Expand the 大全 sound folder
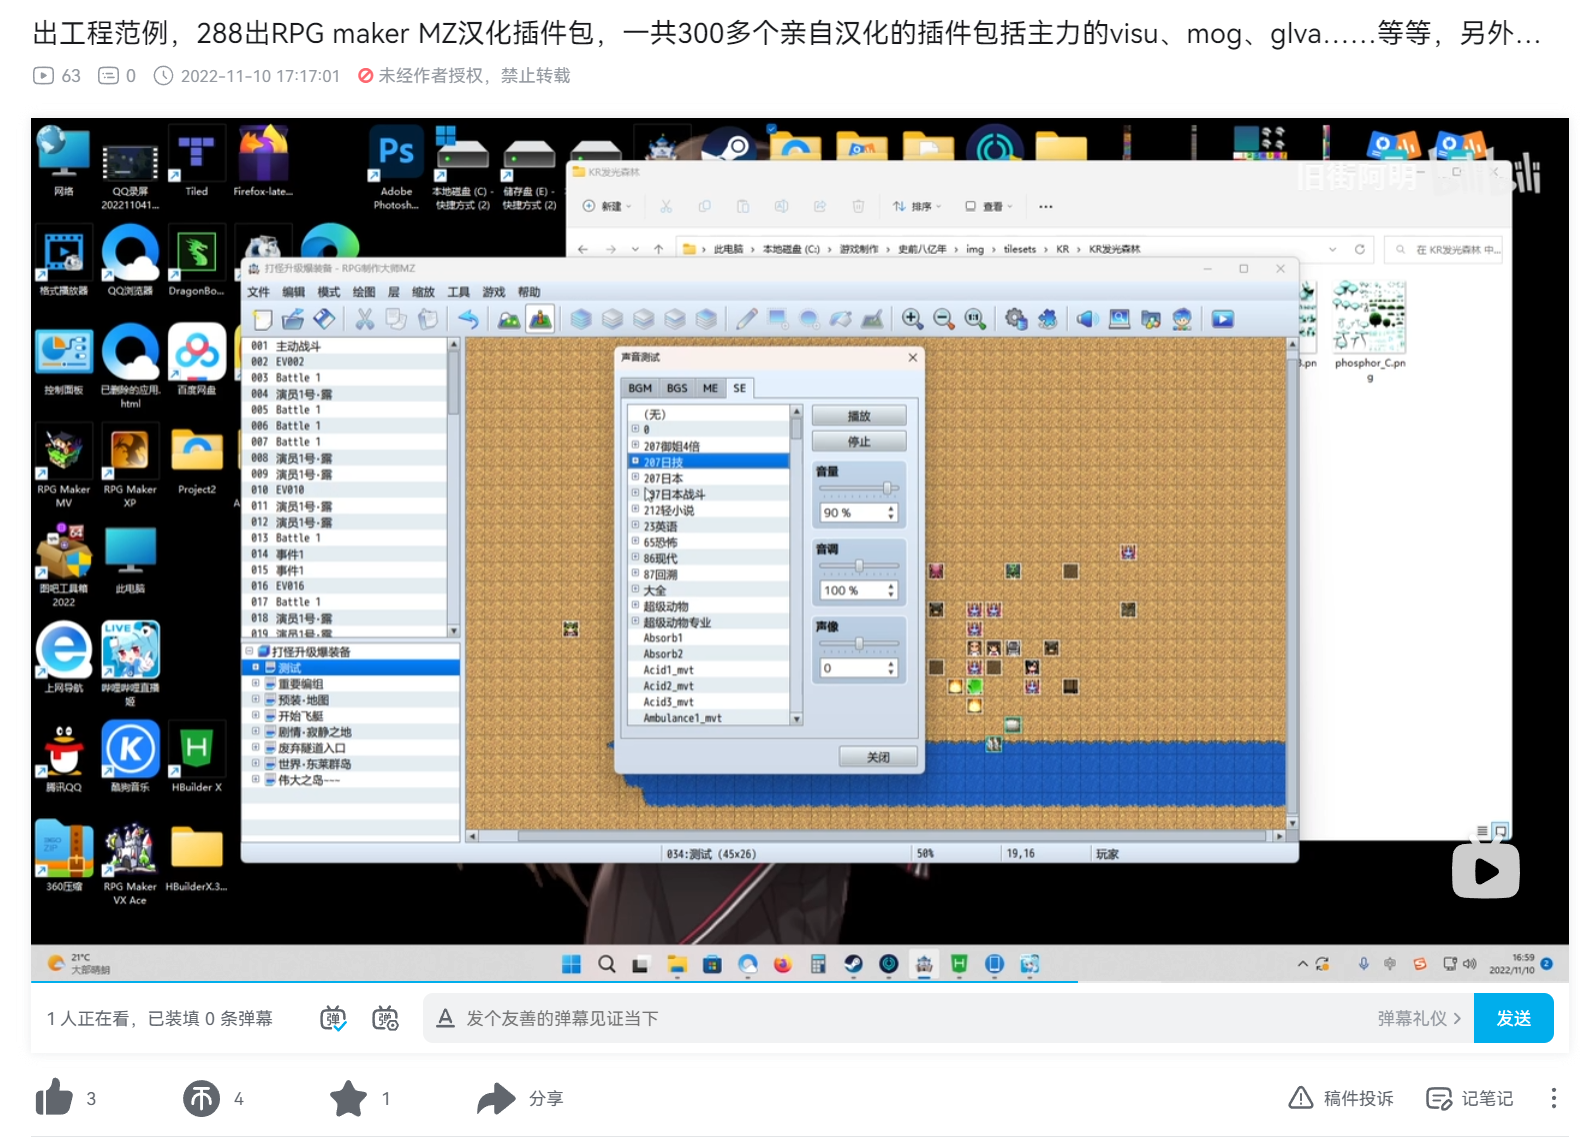 click(x=635, y=589)
